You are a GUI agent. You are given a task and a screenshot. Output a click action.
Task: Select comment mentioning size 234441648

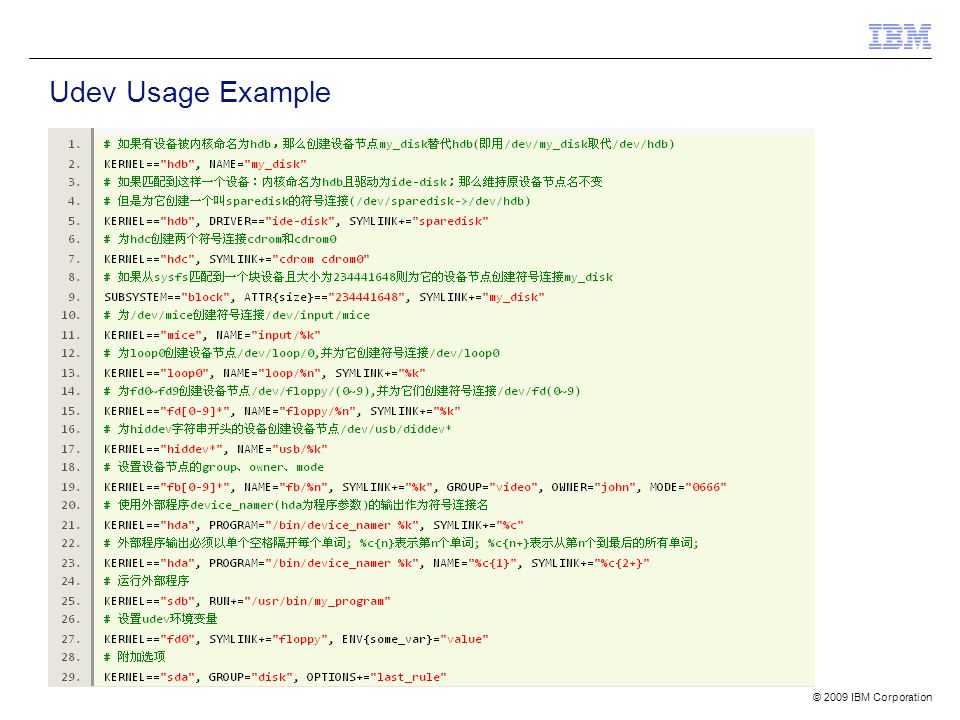point(358,277)
